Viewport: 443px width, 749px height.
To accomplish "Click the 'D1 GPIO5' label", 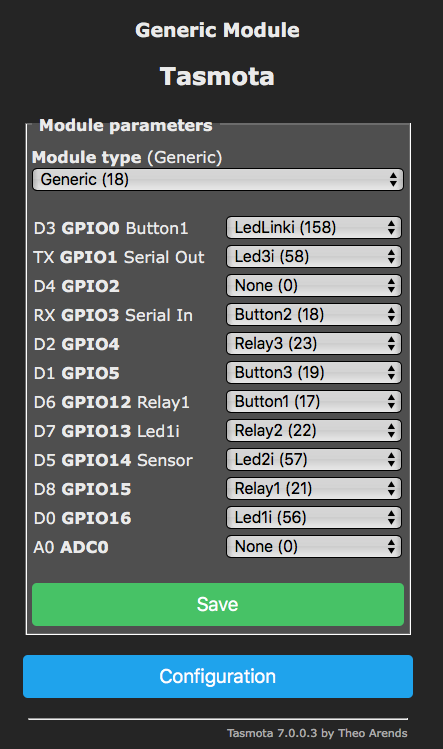I will pos(76,374).
